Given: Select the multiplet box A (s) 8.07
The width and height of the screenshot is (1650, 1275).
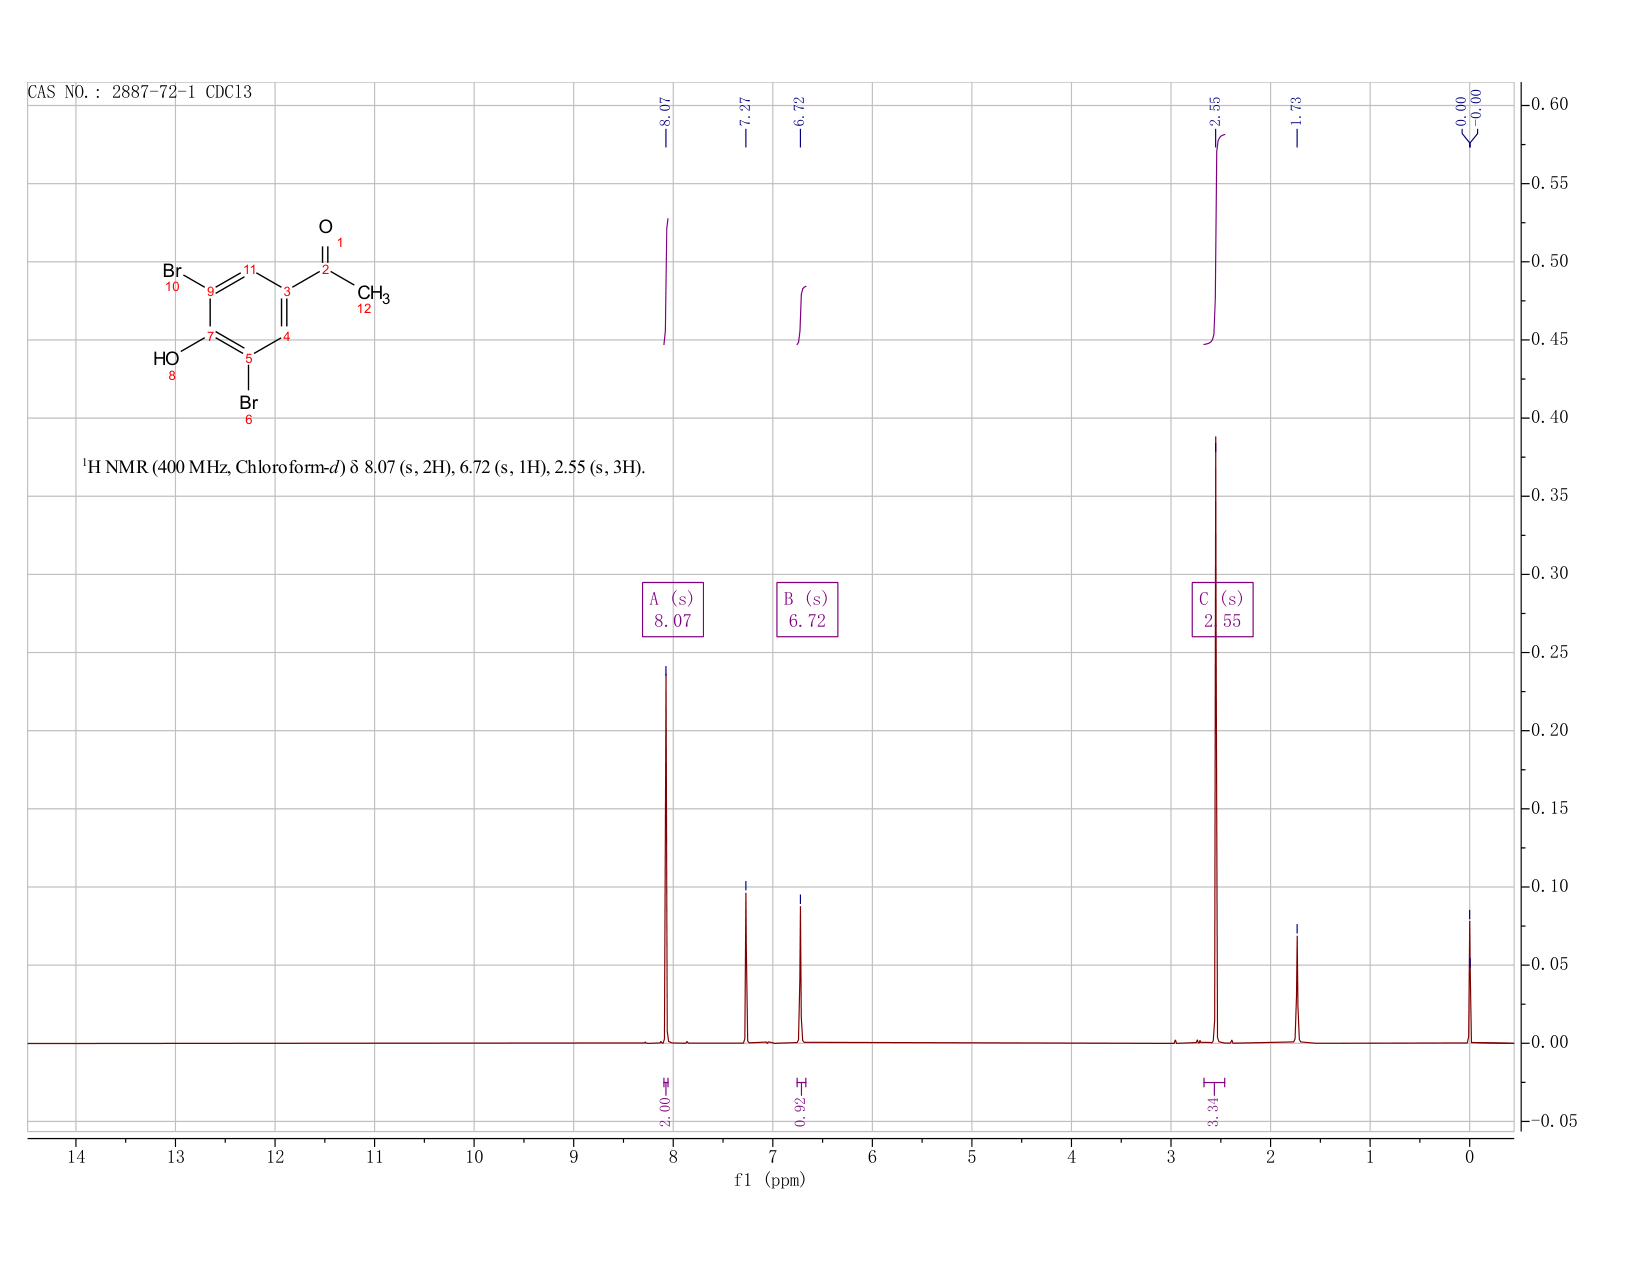Looking at the screenshot, I should point(672,609).
